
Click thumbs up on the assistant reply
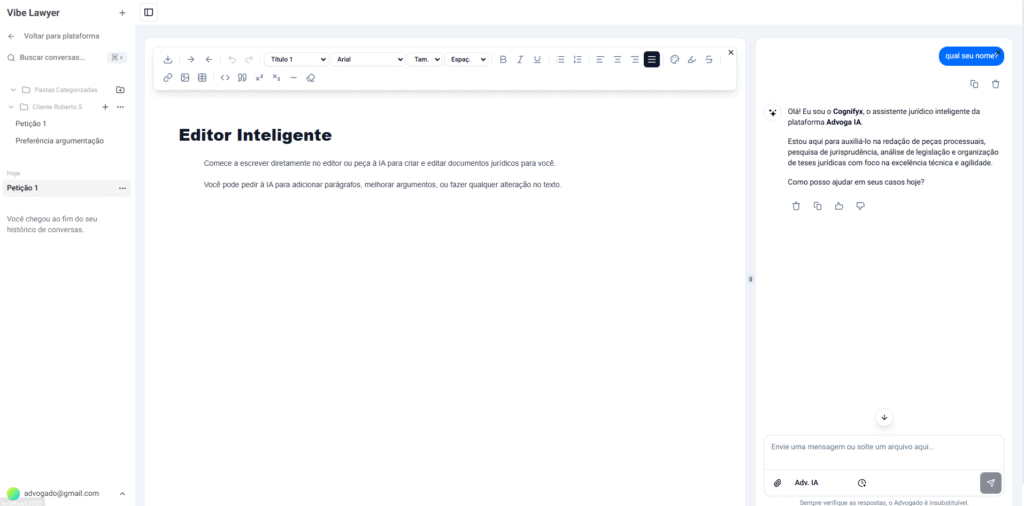(839, 206)
